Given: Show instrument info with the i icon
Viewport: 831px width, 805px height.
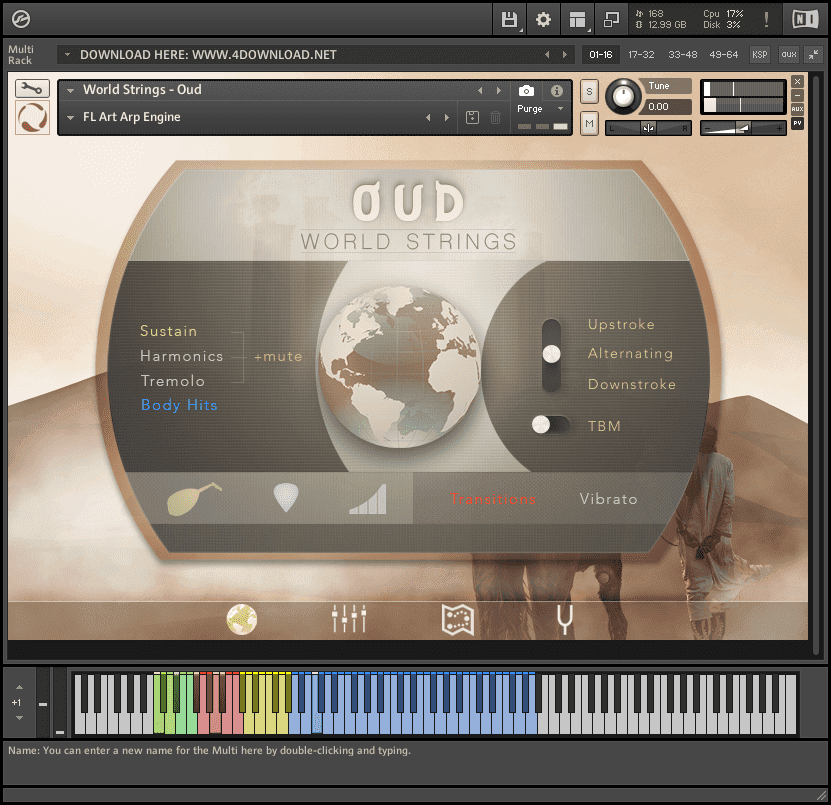Looking at the screenshot, I should (556, 91).
